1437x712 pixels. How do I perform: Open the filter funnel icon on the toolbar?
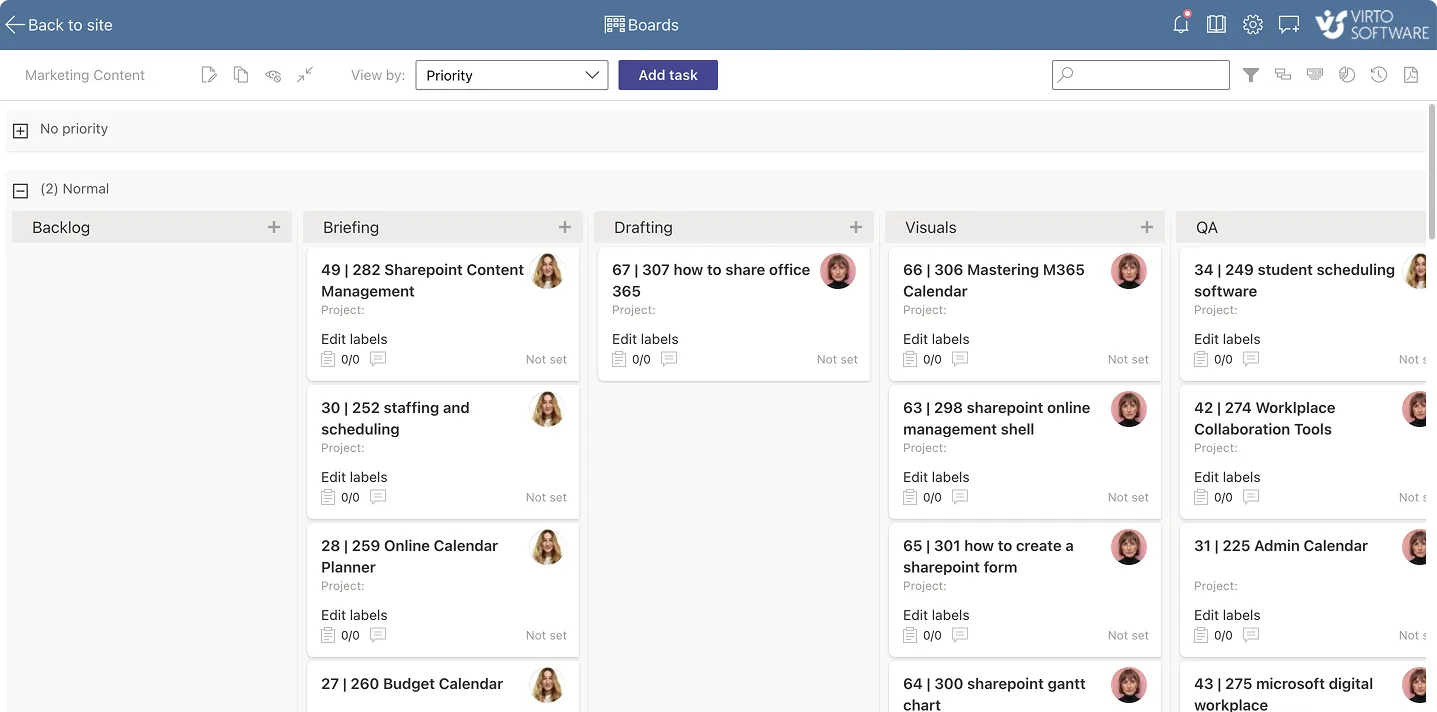[1251, 74]
